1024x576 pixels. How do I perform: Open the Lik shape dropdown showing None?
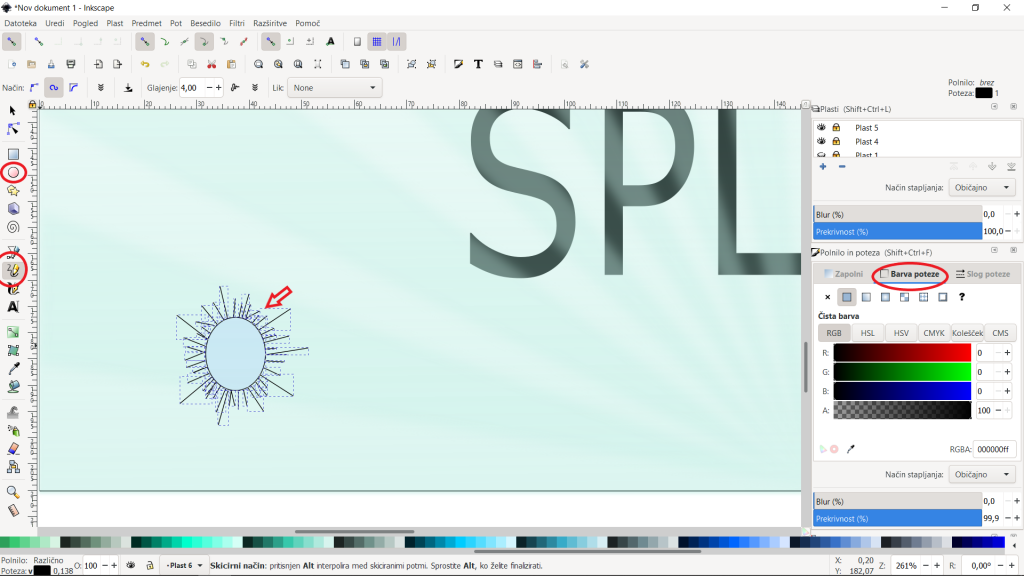tap(334, 88)
